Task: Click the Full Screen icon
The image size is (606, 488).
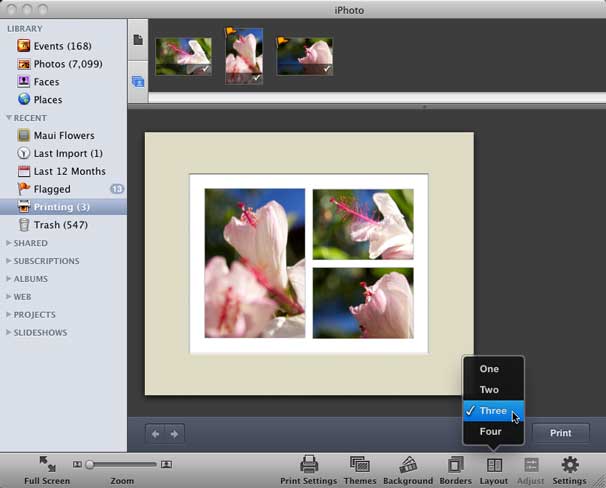Action: pos(47,464)
